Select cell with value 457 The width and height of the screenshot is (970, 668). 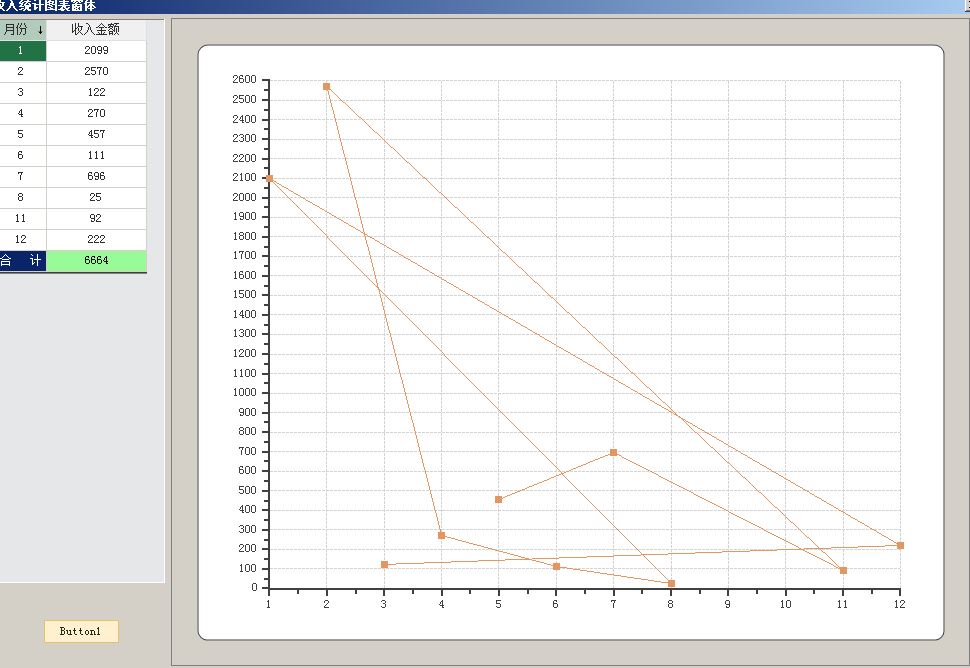[97, 135]
